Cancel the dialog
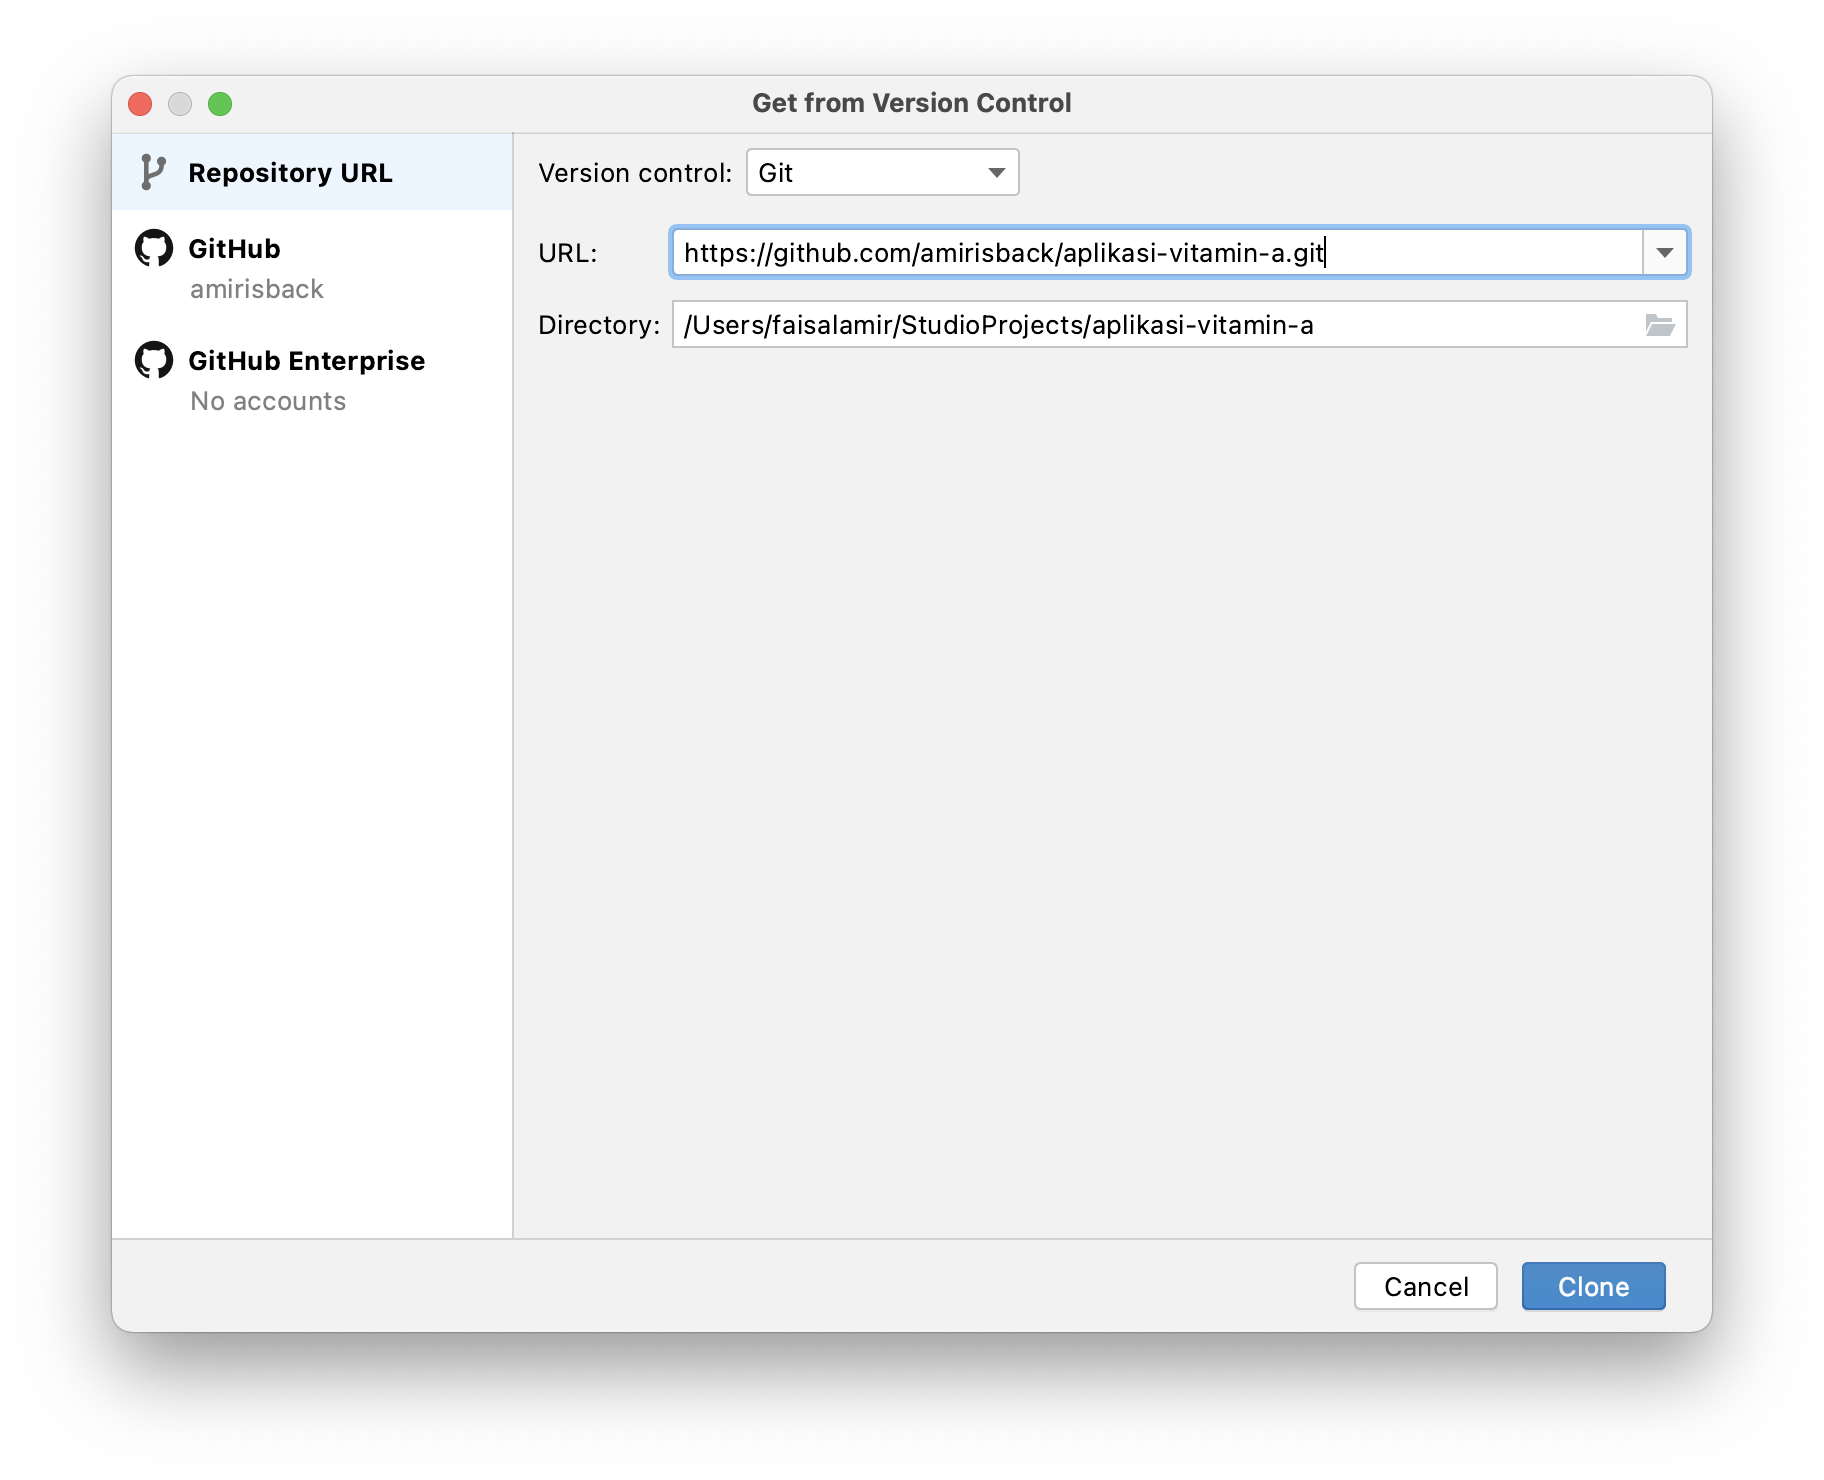The image size is (1824, 1480). (1425, 1286)
